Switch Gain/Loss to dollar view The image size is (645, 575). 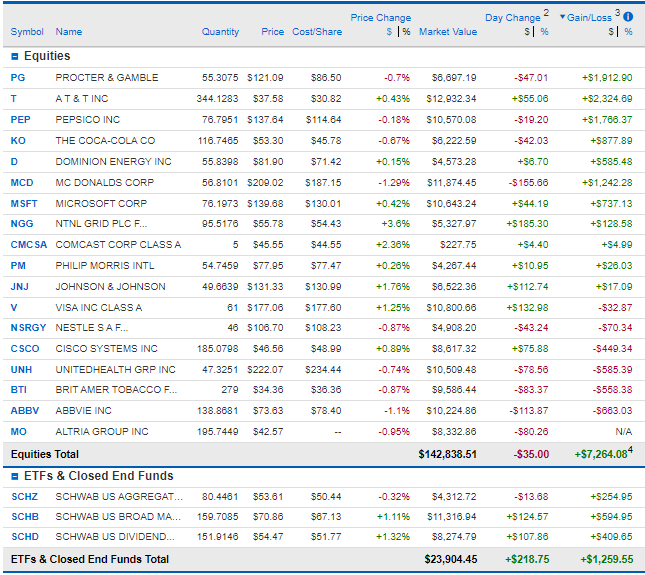(611, 32)
